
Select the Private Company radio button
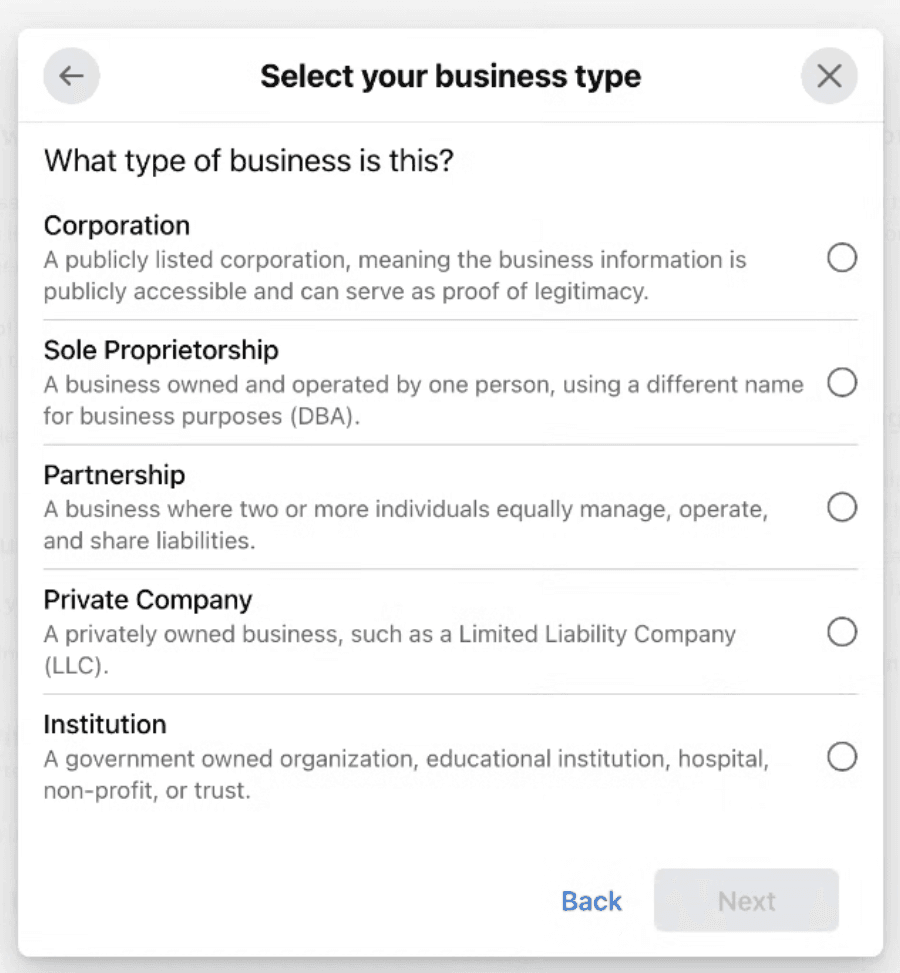coord(843,632)
